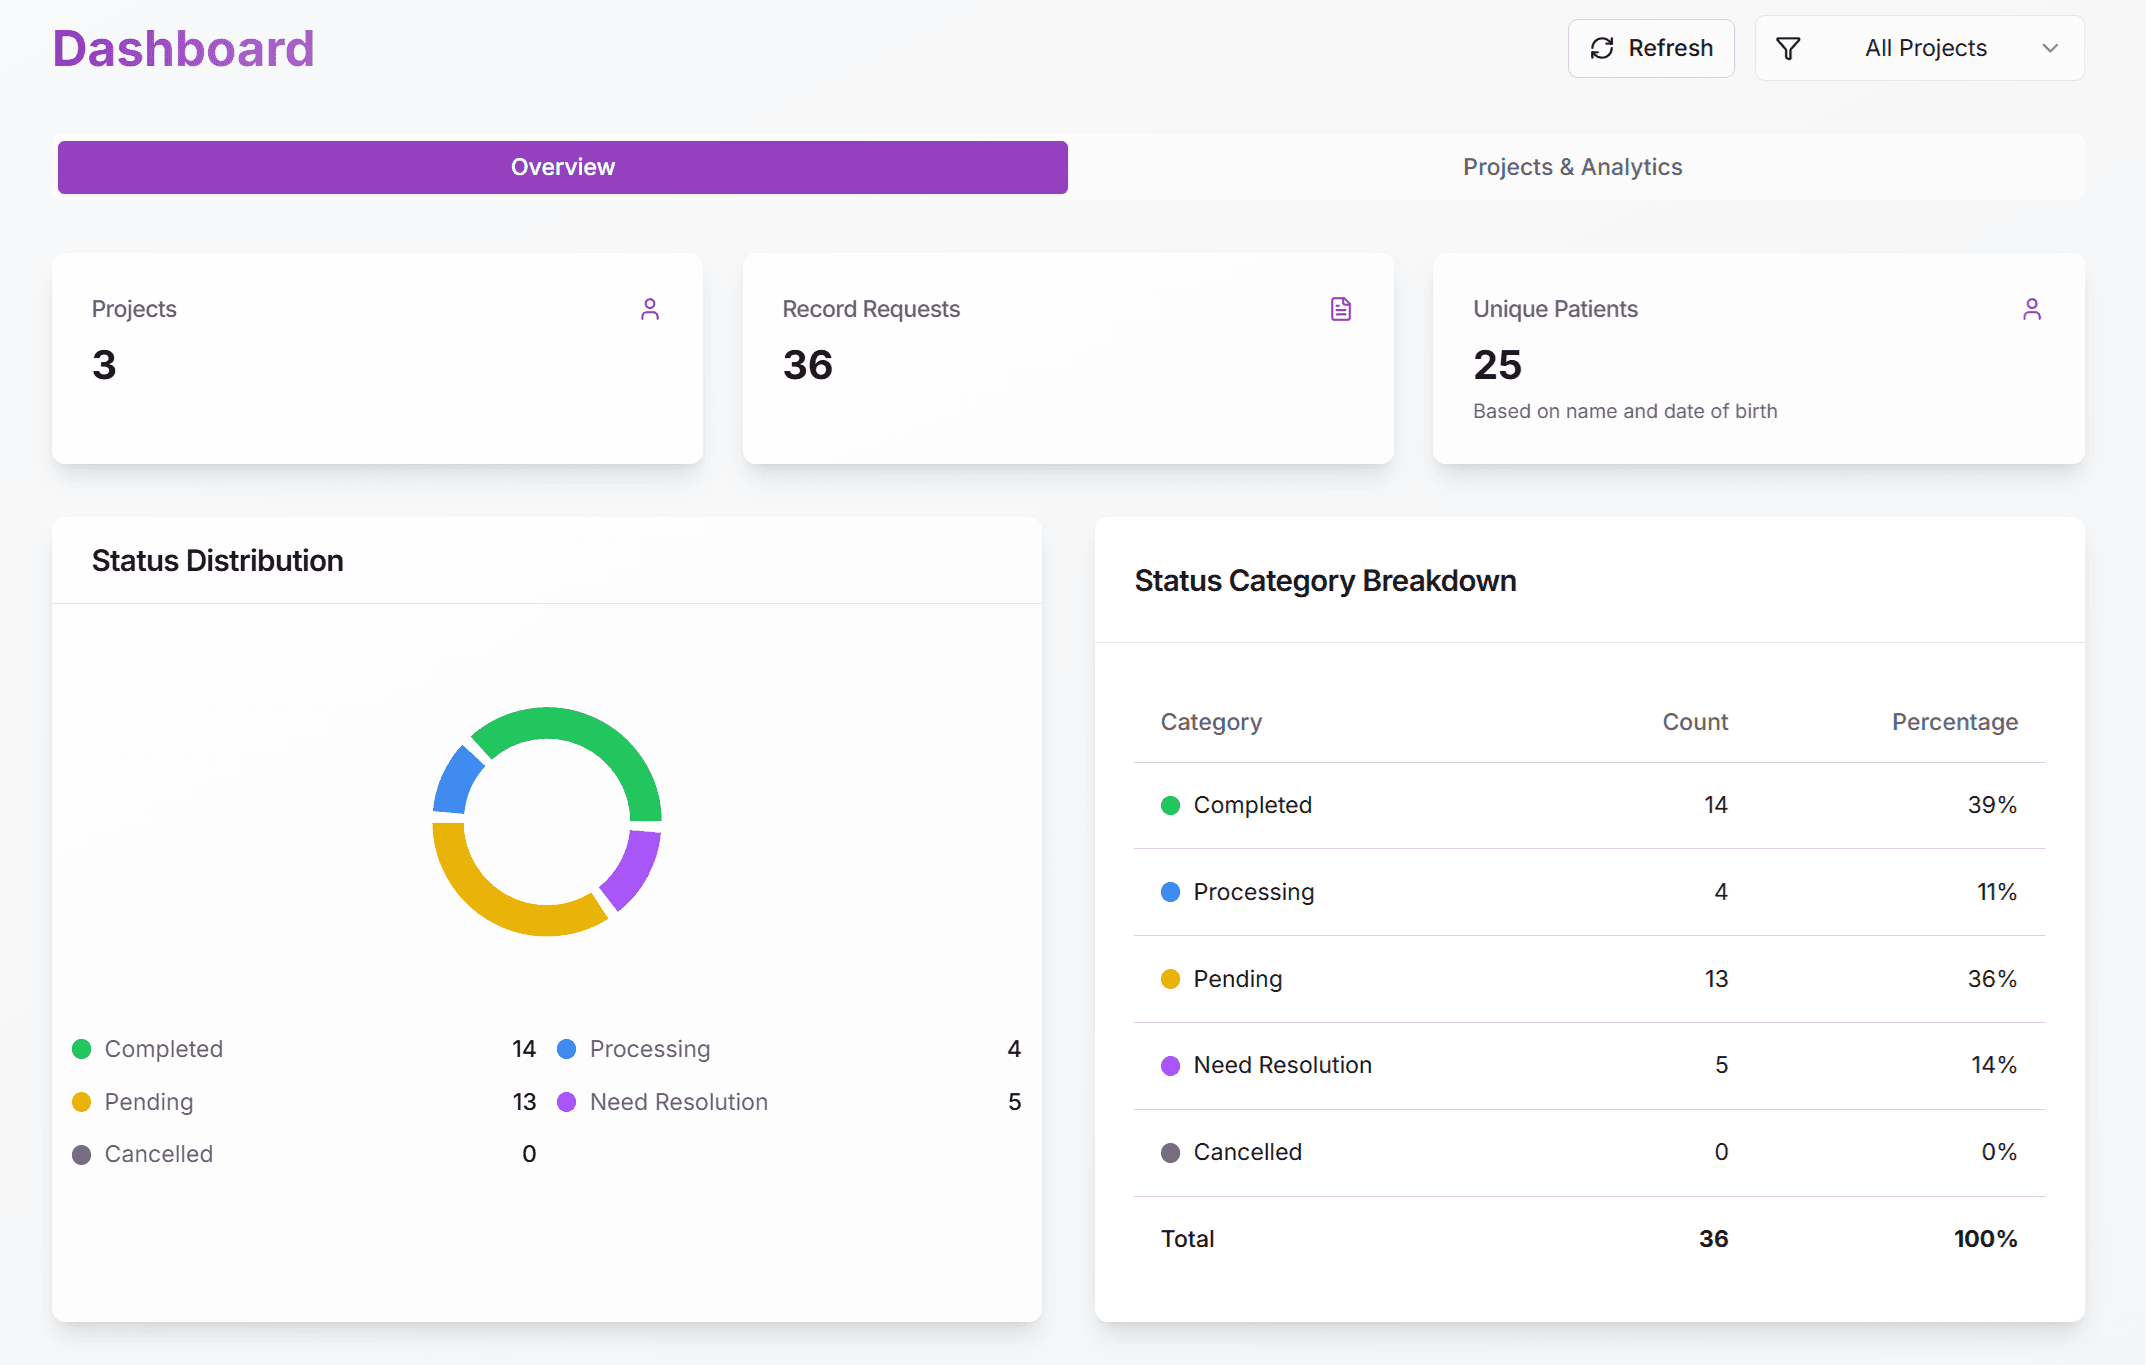2146x1365 pixels.
Task: Click the document icon on Record Requests card
Action: point(1340,308)
